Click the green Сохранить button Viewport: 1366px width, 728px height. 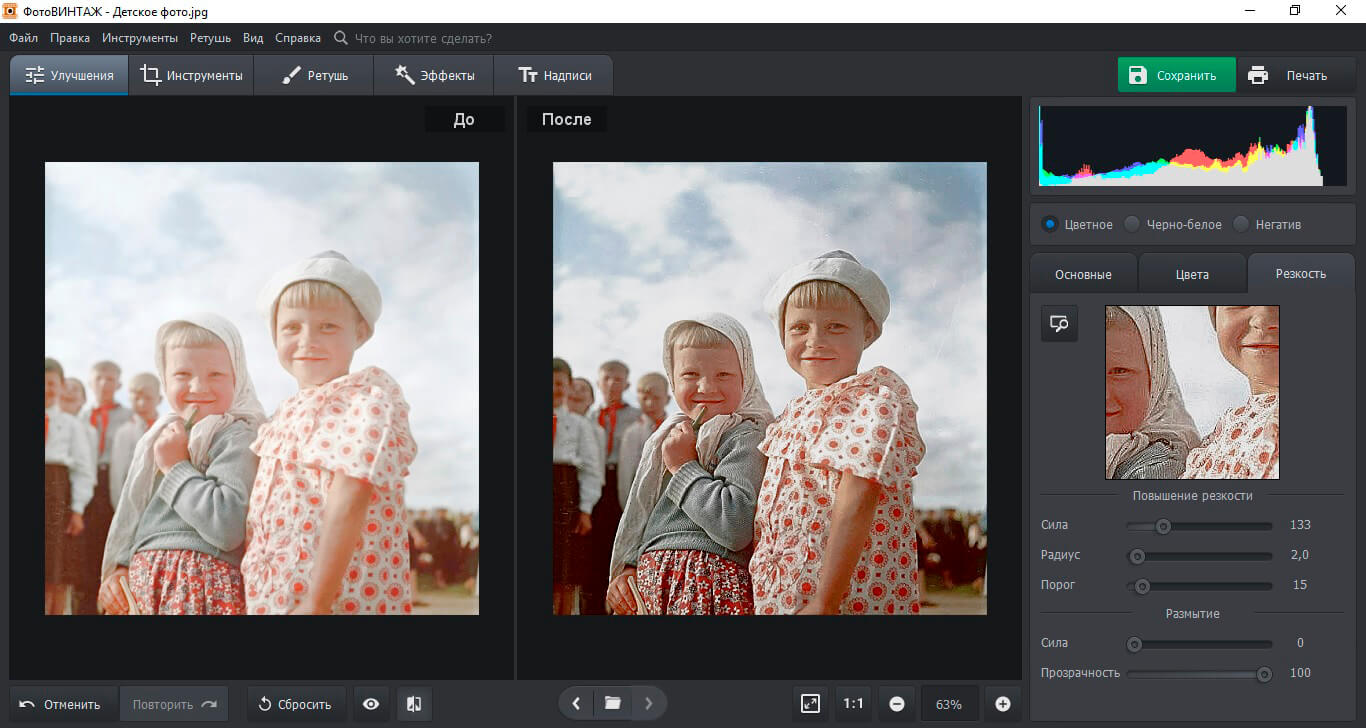tap(1176, 75)
